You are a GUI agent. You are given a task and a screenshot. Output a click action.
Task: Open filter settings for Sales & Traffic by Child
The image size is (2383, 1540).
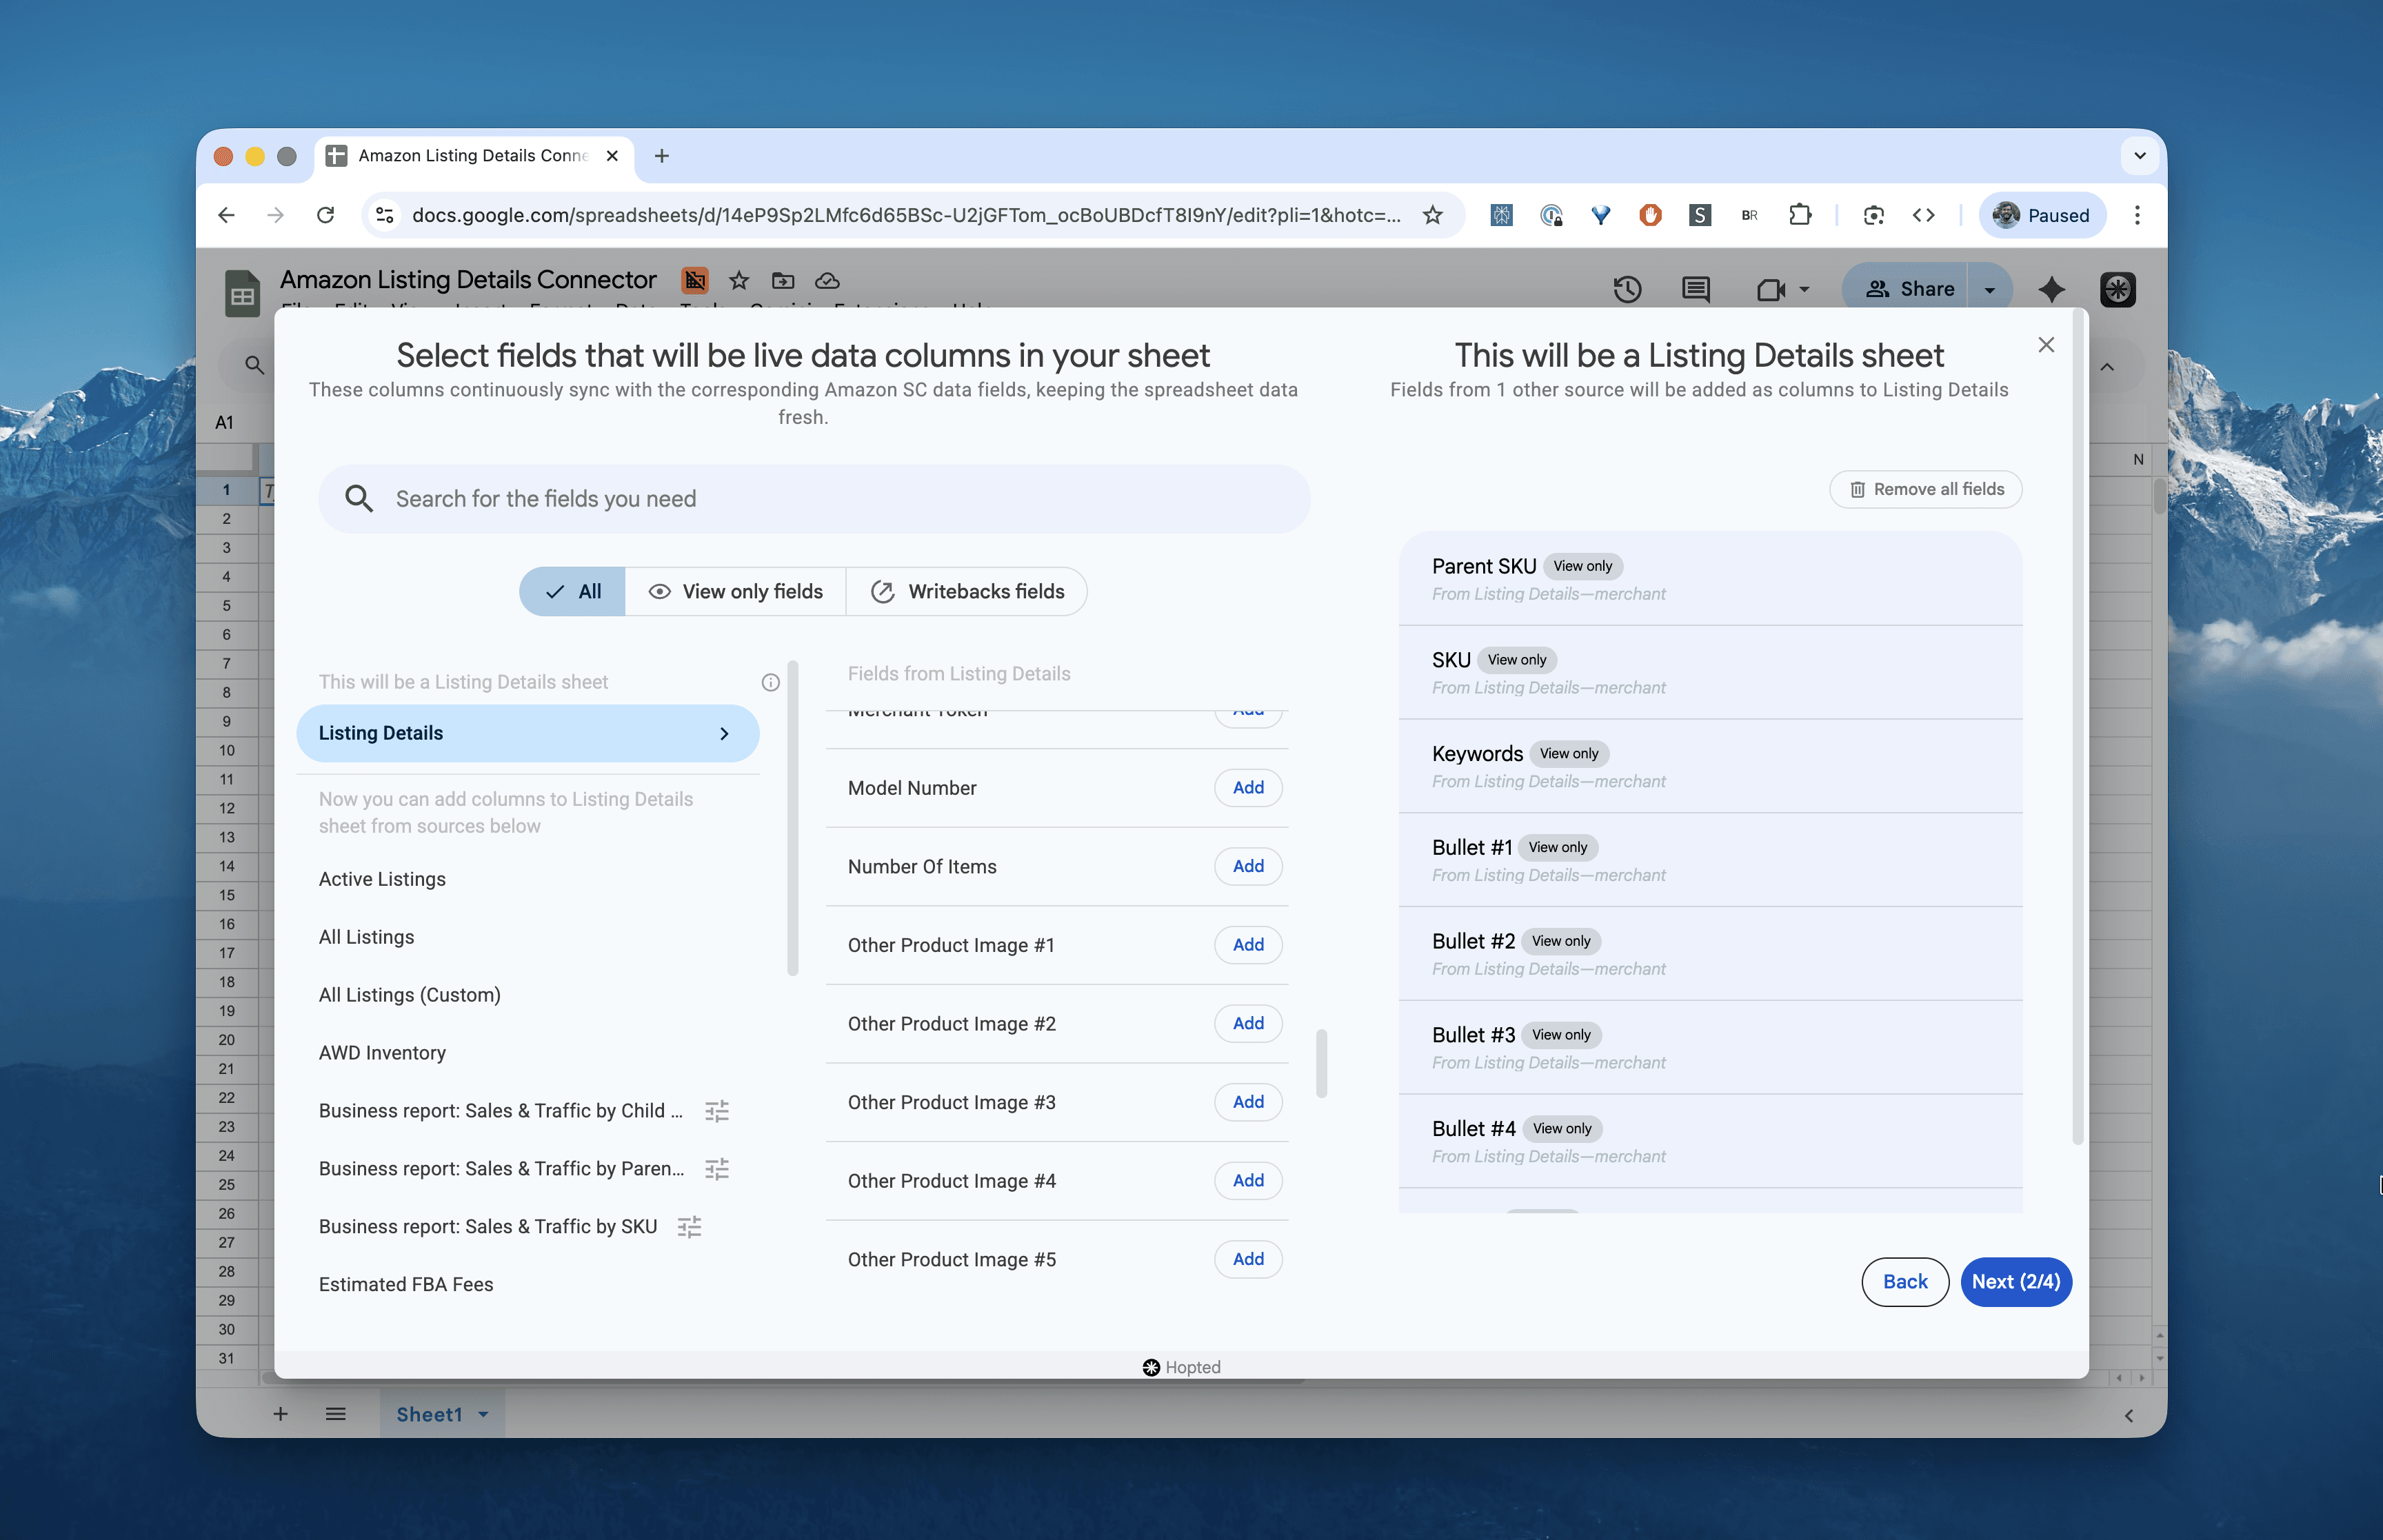(x=717, y=1111)
